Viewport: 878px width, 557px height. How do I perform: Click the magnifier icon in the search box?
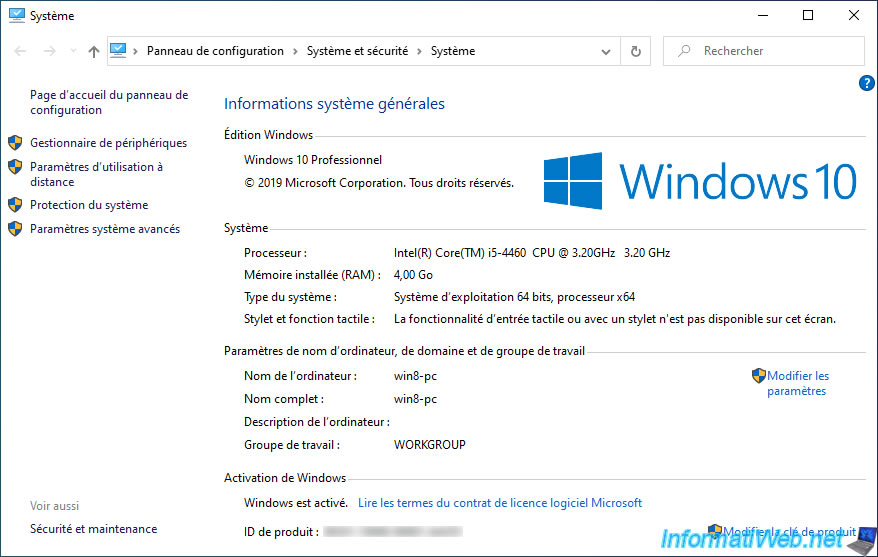(x=684, y=51)
